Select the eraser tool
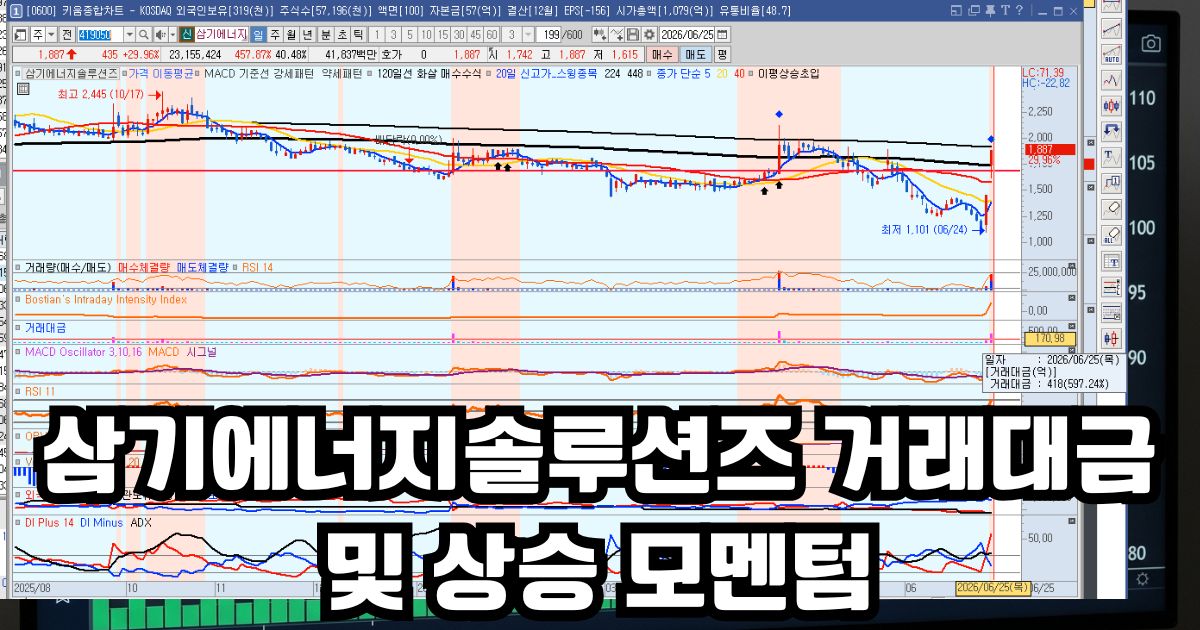The width and height of the screenshot is (1200, 630). click(x=1112, y=209)
